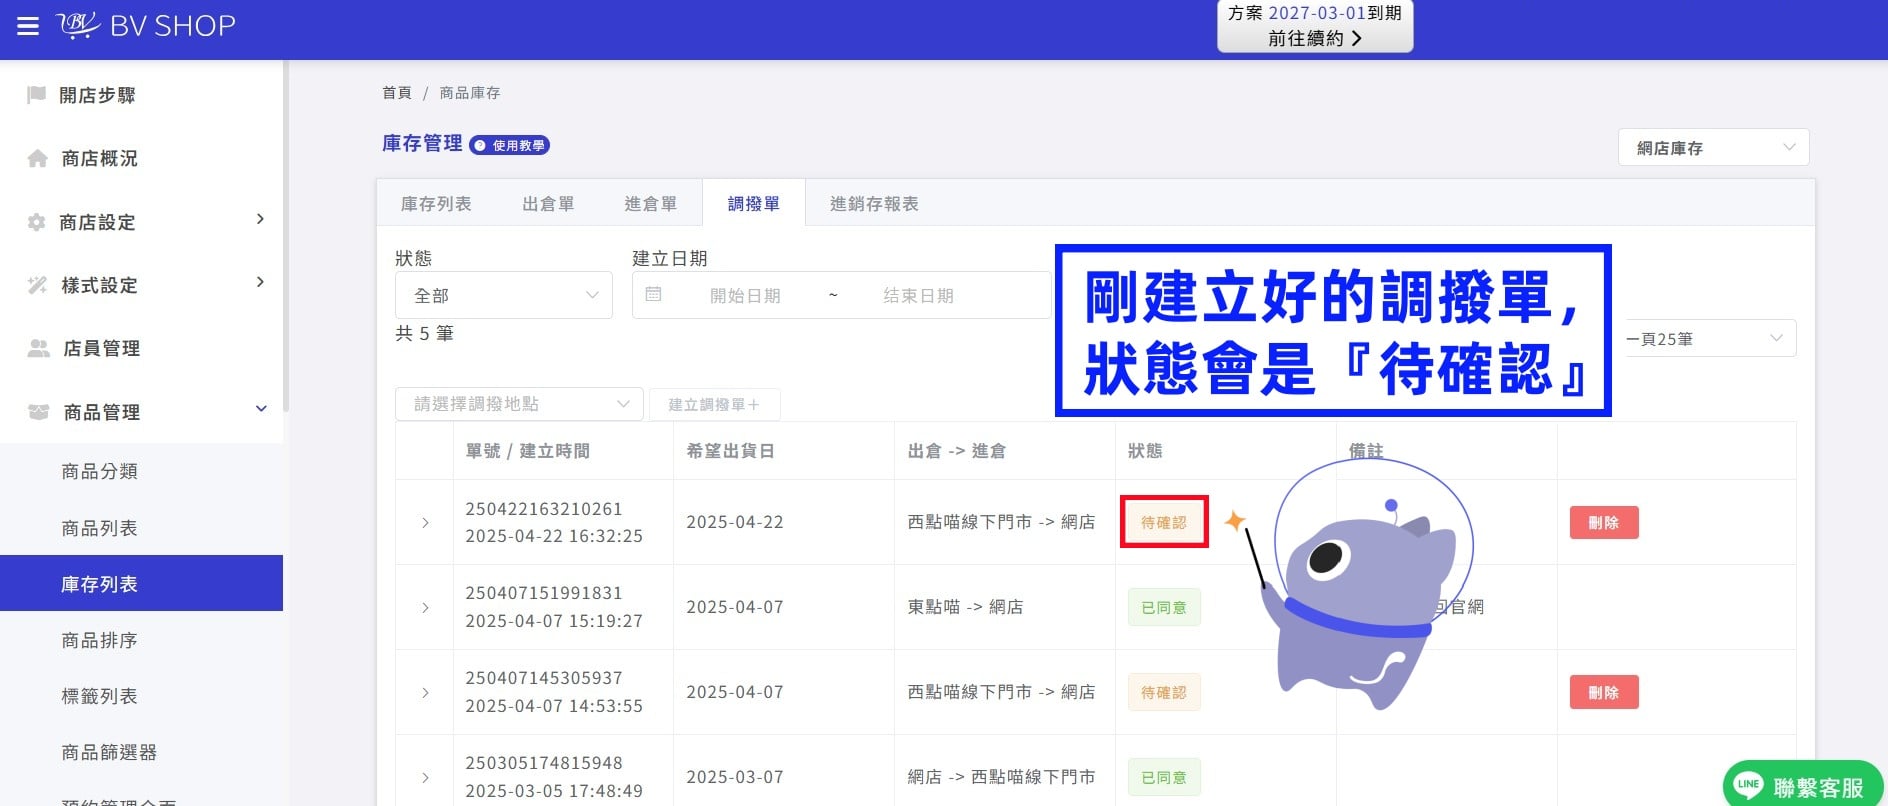This screenshot has width=1888, height=806.
Task: Click the BV SHOP logo
Action: (146, 25)
